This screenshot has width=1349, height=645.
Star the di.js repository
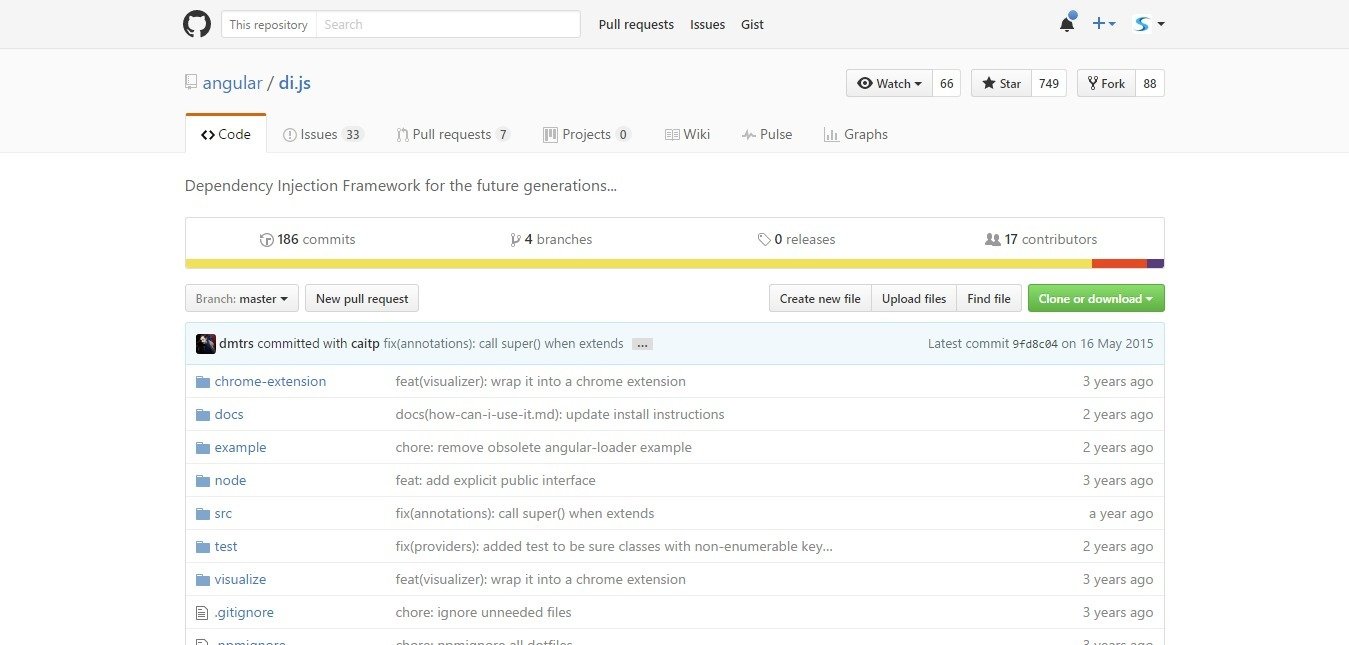(x=1001, y=83)
